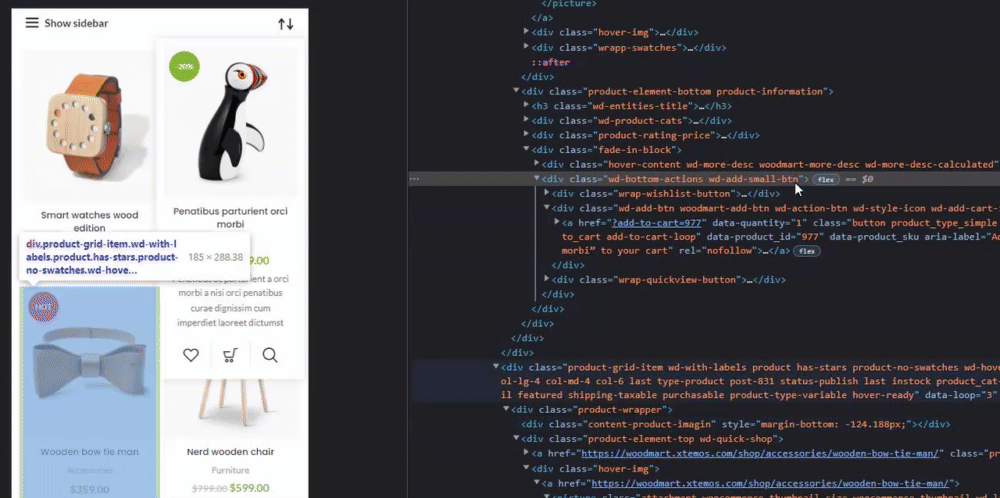The width and height of the screenshot is (1000, 498).
Task: Expand the wrap-wishlist-button div
Action: pos(547,193)
